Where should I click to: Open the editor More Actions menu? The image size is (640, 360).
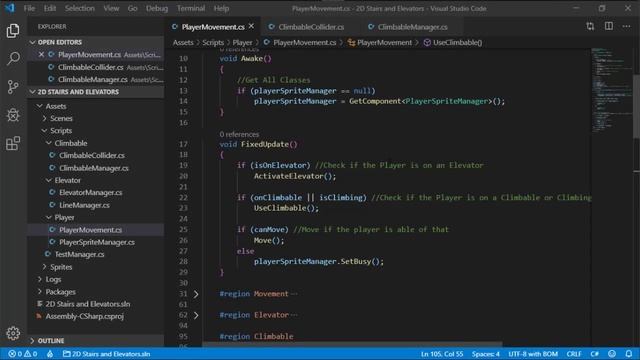click(x=627, y=27)
